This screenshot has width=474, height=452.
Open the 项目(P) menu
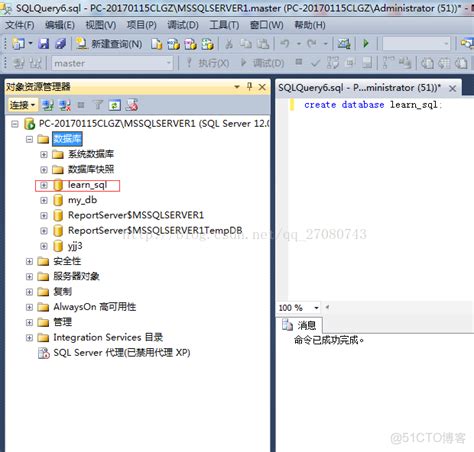142,25
